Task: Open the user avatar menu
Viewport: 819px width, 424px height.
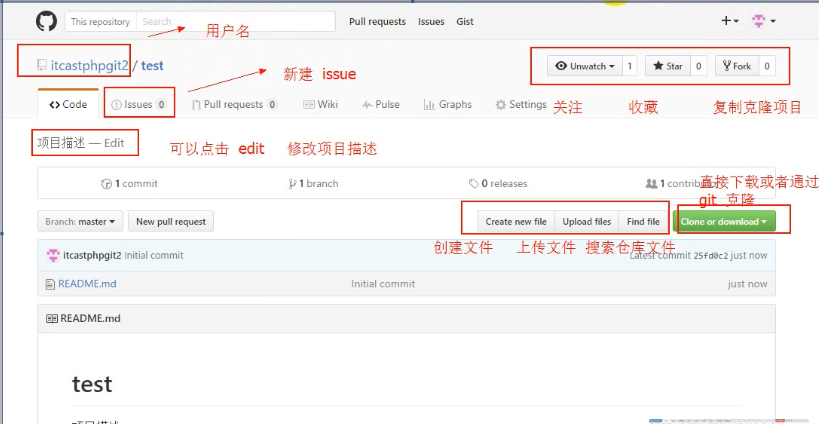Action: [x=763, y=21]
